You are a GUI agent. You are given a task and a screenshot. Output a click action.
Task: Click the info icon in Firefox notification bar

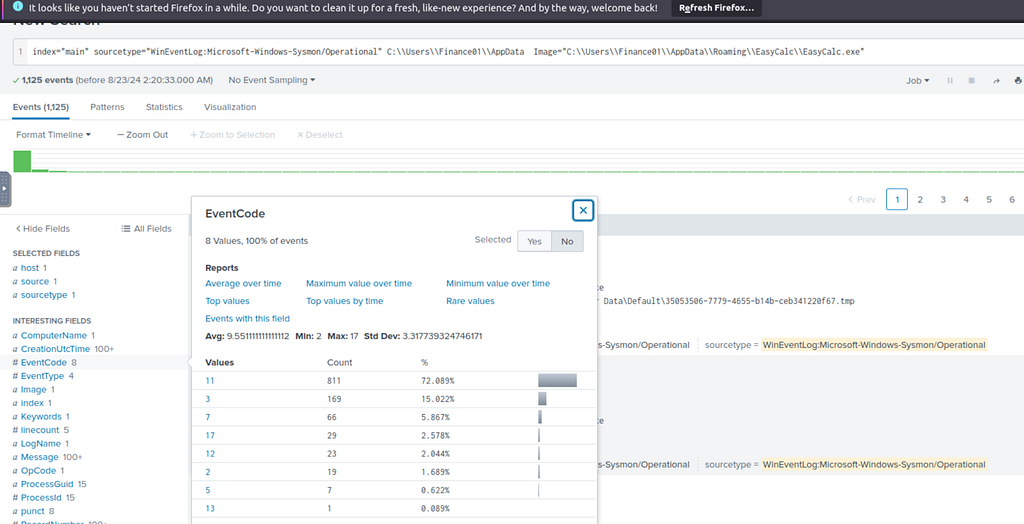18,7
